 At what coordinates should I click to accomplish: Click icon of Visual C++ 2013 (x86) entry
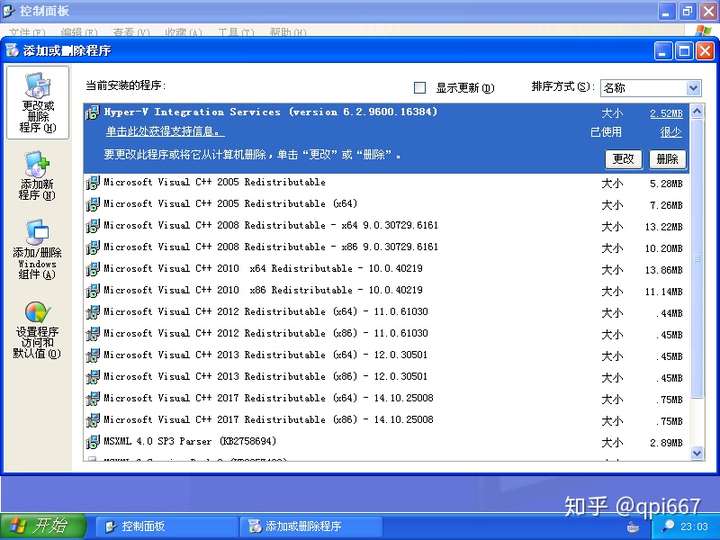92,377
